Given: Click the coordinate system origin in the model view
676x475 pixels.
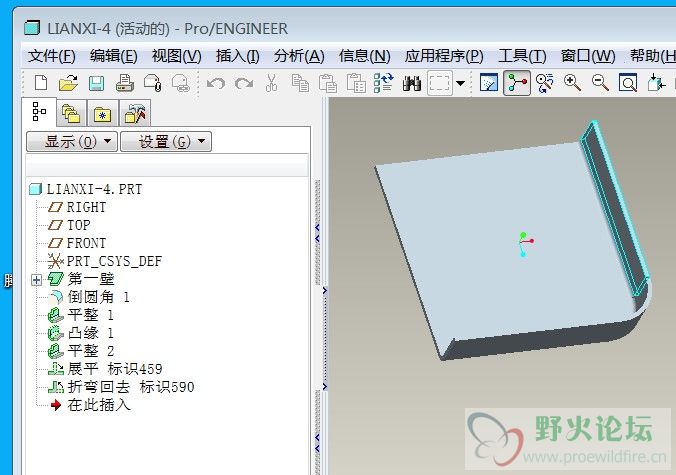Looking at the screenshot, I should (x=523, y=243).
